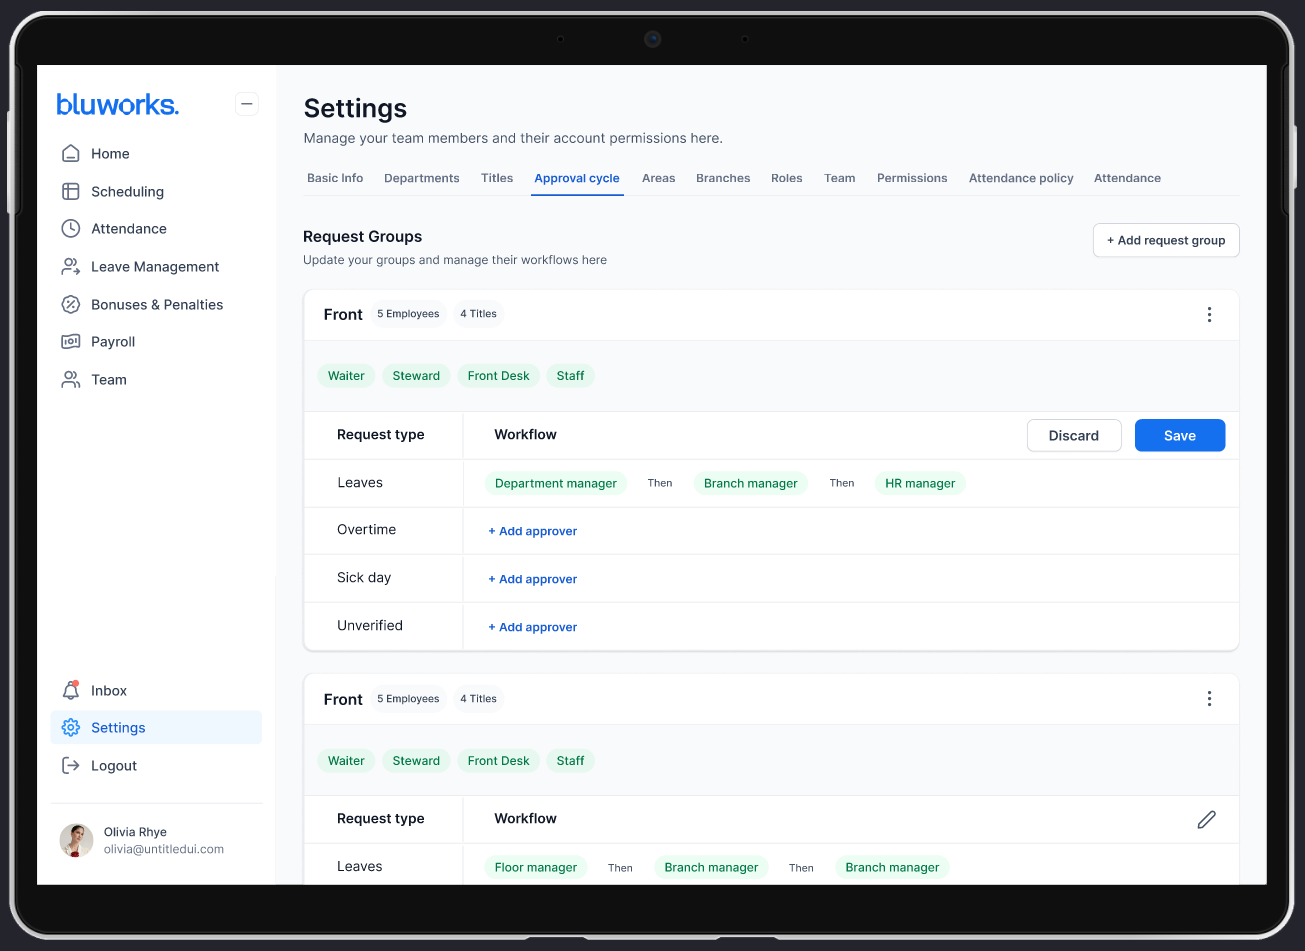Viewport: 1305px width, 951px height.
Task: Open second Front group three-dot menu
Action: [1209, 699]
